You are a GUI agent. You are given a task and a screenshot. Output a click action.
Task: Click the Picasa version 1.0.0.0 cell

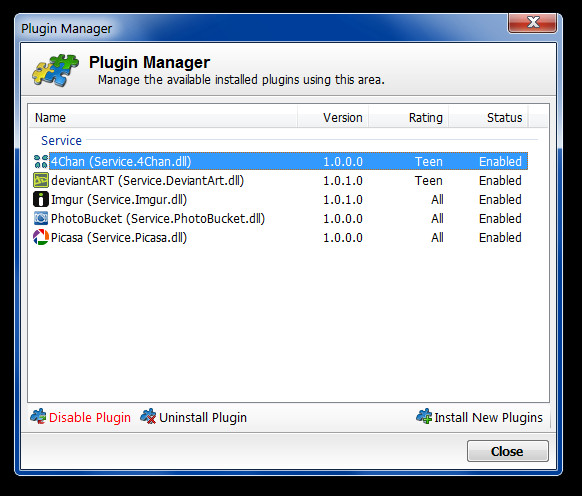343,237
